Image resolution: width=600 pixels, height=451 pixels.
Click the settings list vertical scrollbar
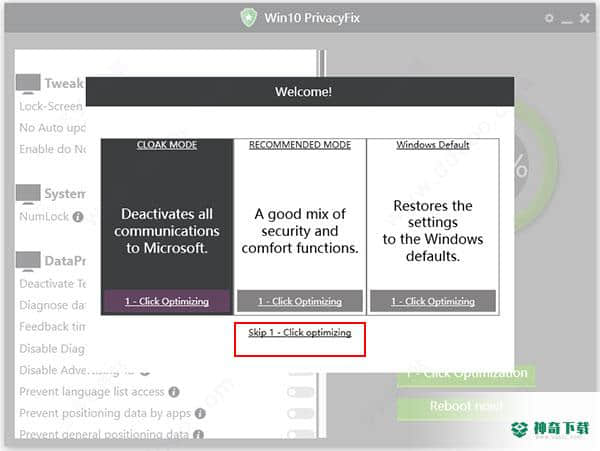coord(322,243)
